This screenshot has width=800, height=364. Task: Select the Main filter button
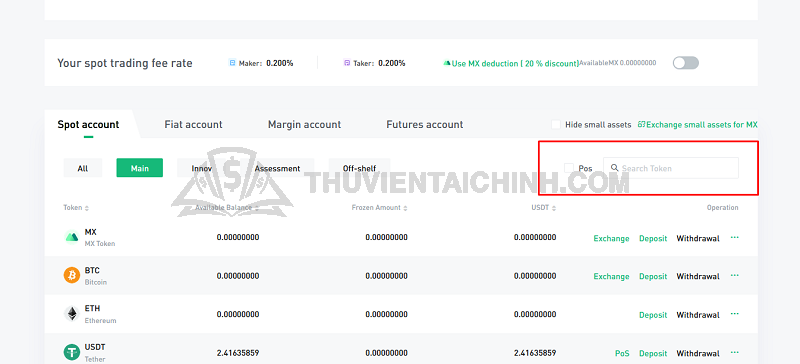139,168
